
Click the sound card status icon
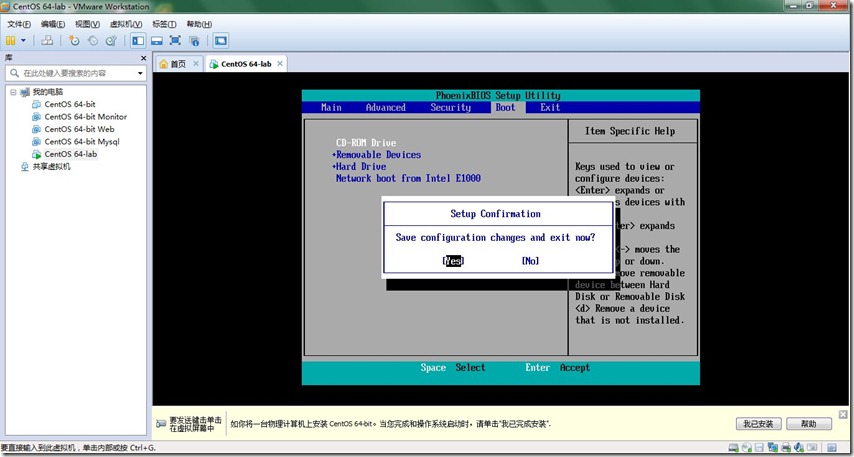(x=799, y=447)
